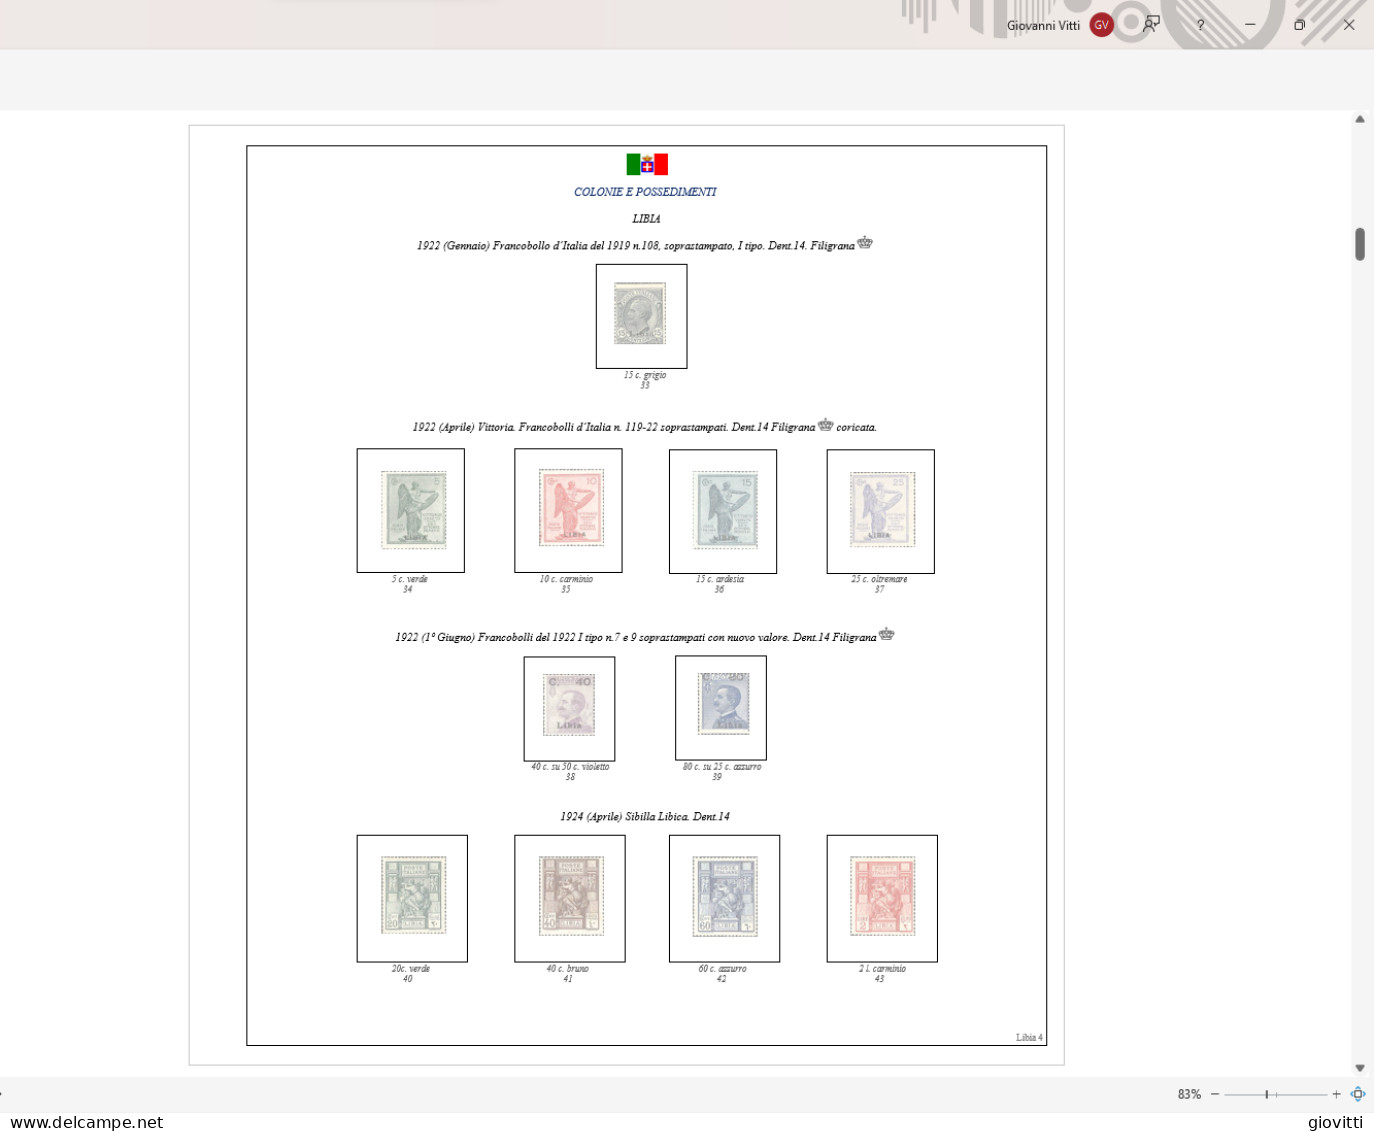Click the 15 c. grigio caption
The height and width of the screenshot is (1131, 1374).
coord(645,375)
